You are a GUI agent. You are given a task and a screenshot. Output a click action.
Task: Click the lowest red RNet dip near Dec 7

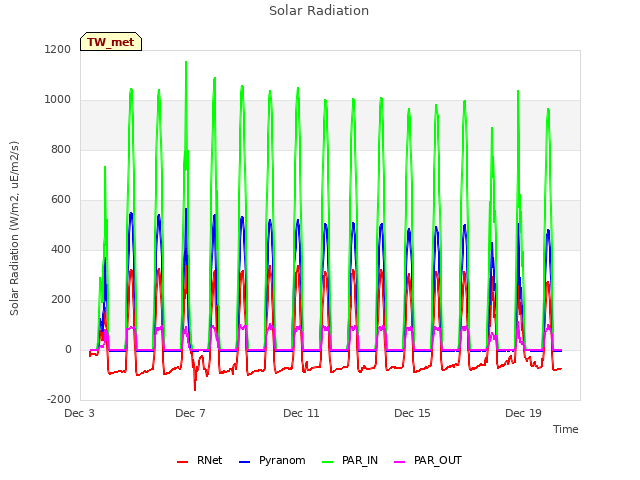tap(195, 389)
